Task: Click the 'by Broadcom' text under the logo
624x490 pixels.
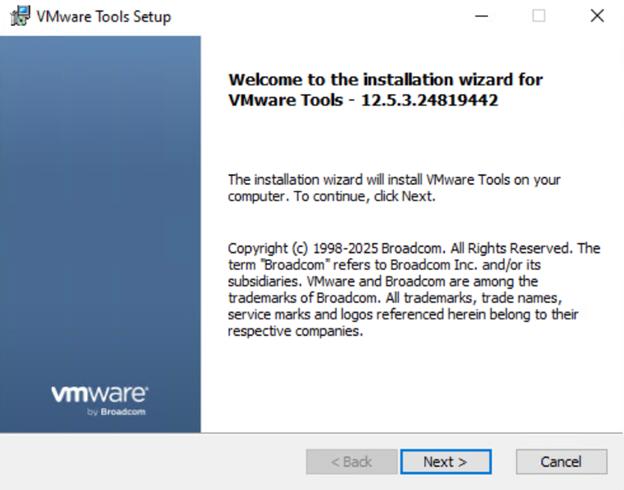Action: click(118, 413)
